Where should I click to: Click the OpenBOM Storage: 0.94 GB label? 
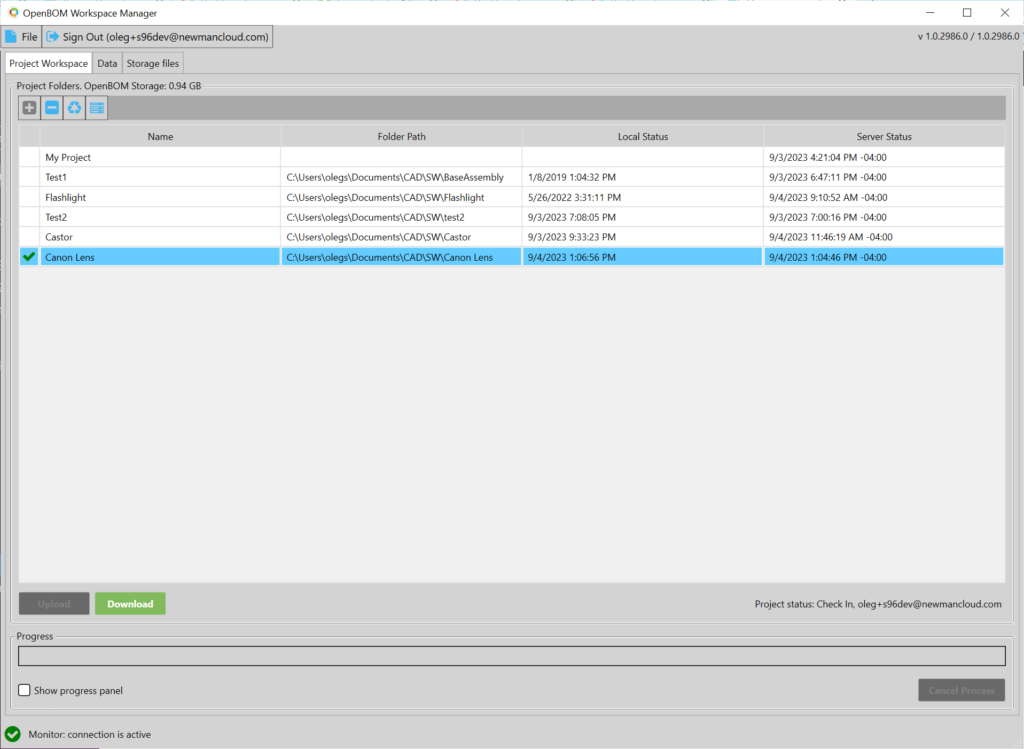coord(142,86)
